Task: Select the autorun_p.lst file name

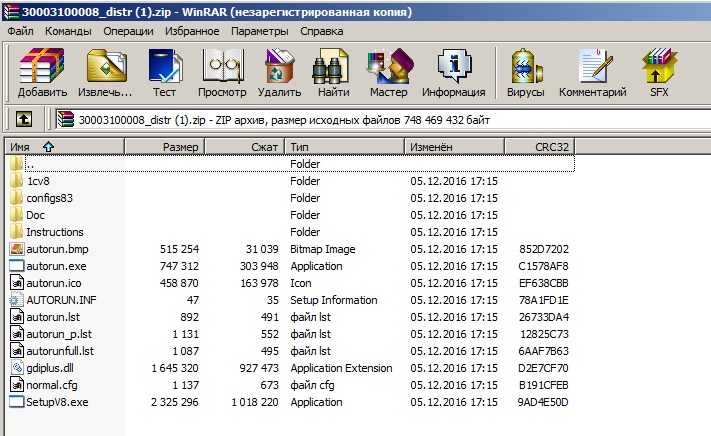Action: click(59, 334)
